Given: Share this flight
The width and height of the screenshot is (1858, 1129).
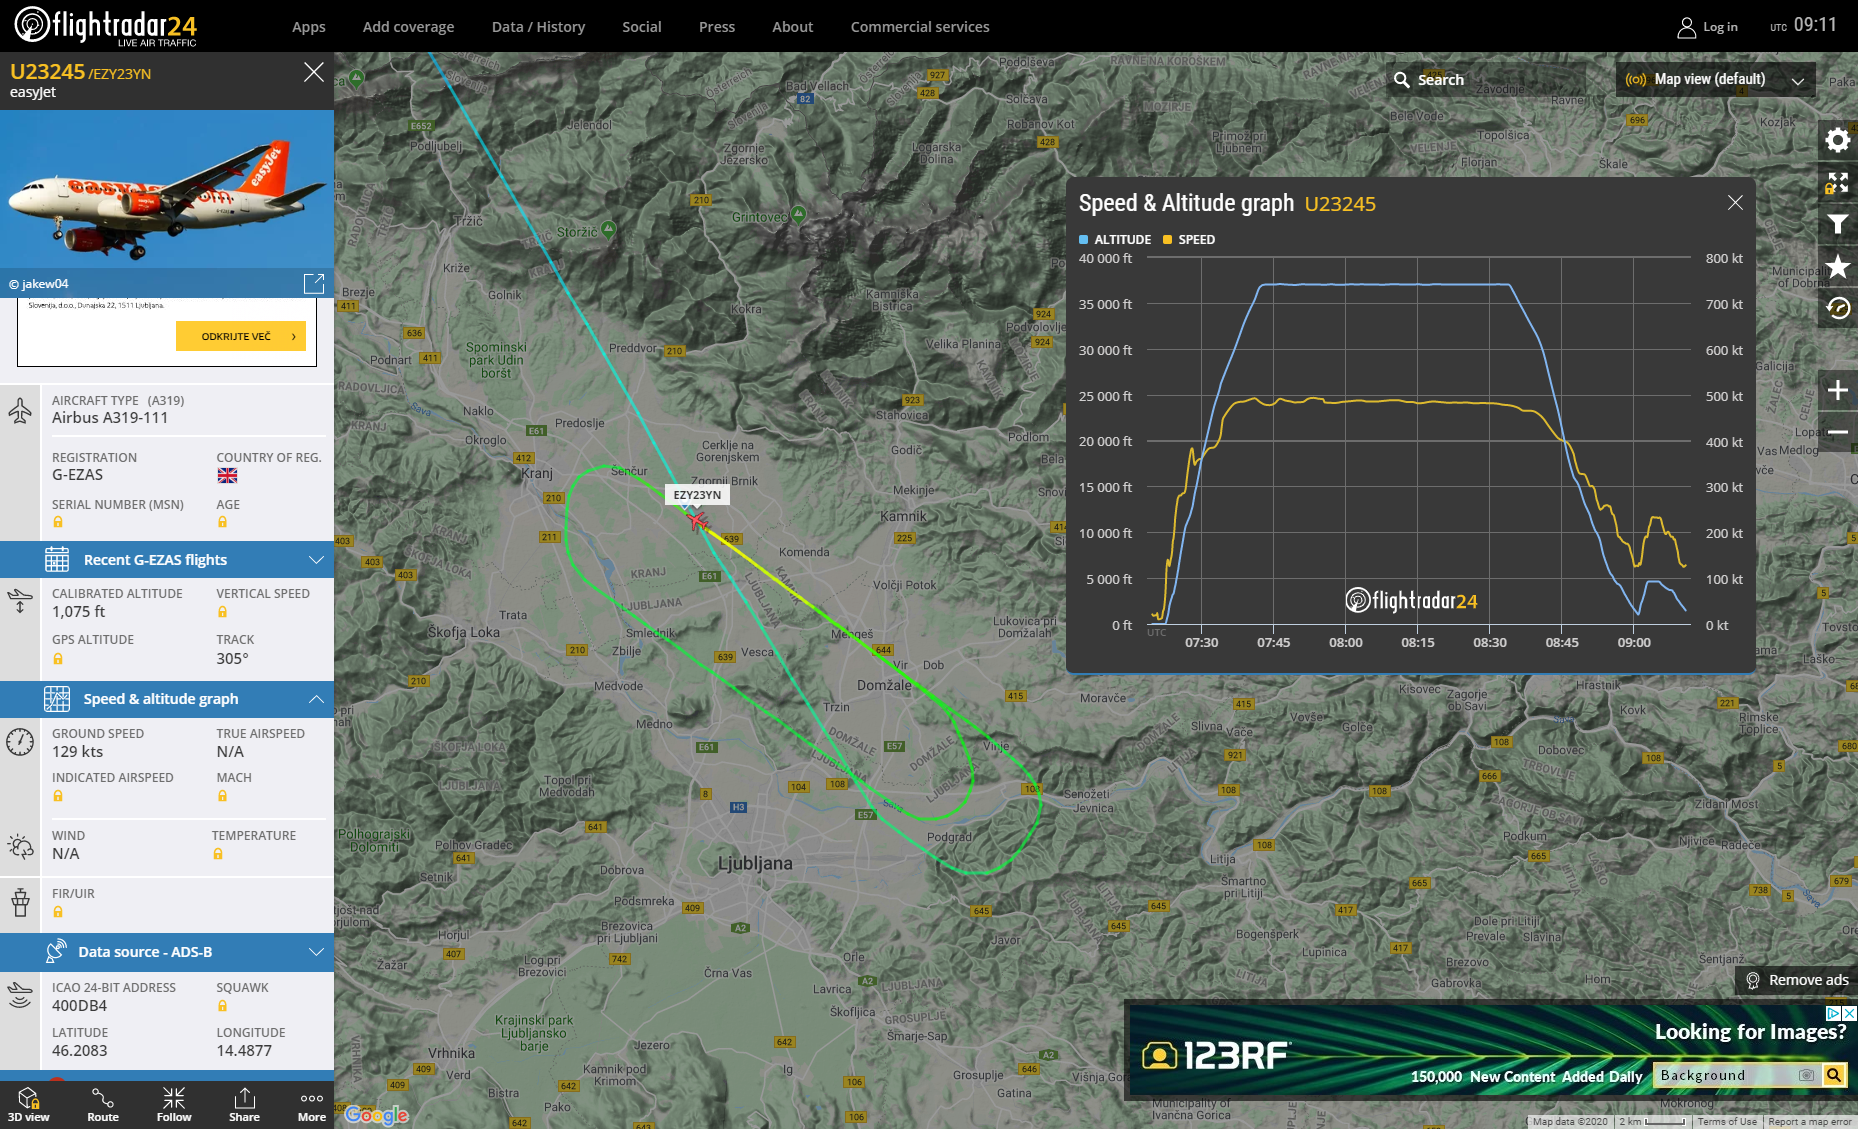Looking at the screenshot, I should point(244,1105).
